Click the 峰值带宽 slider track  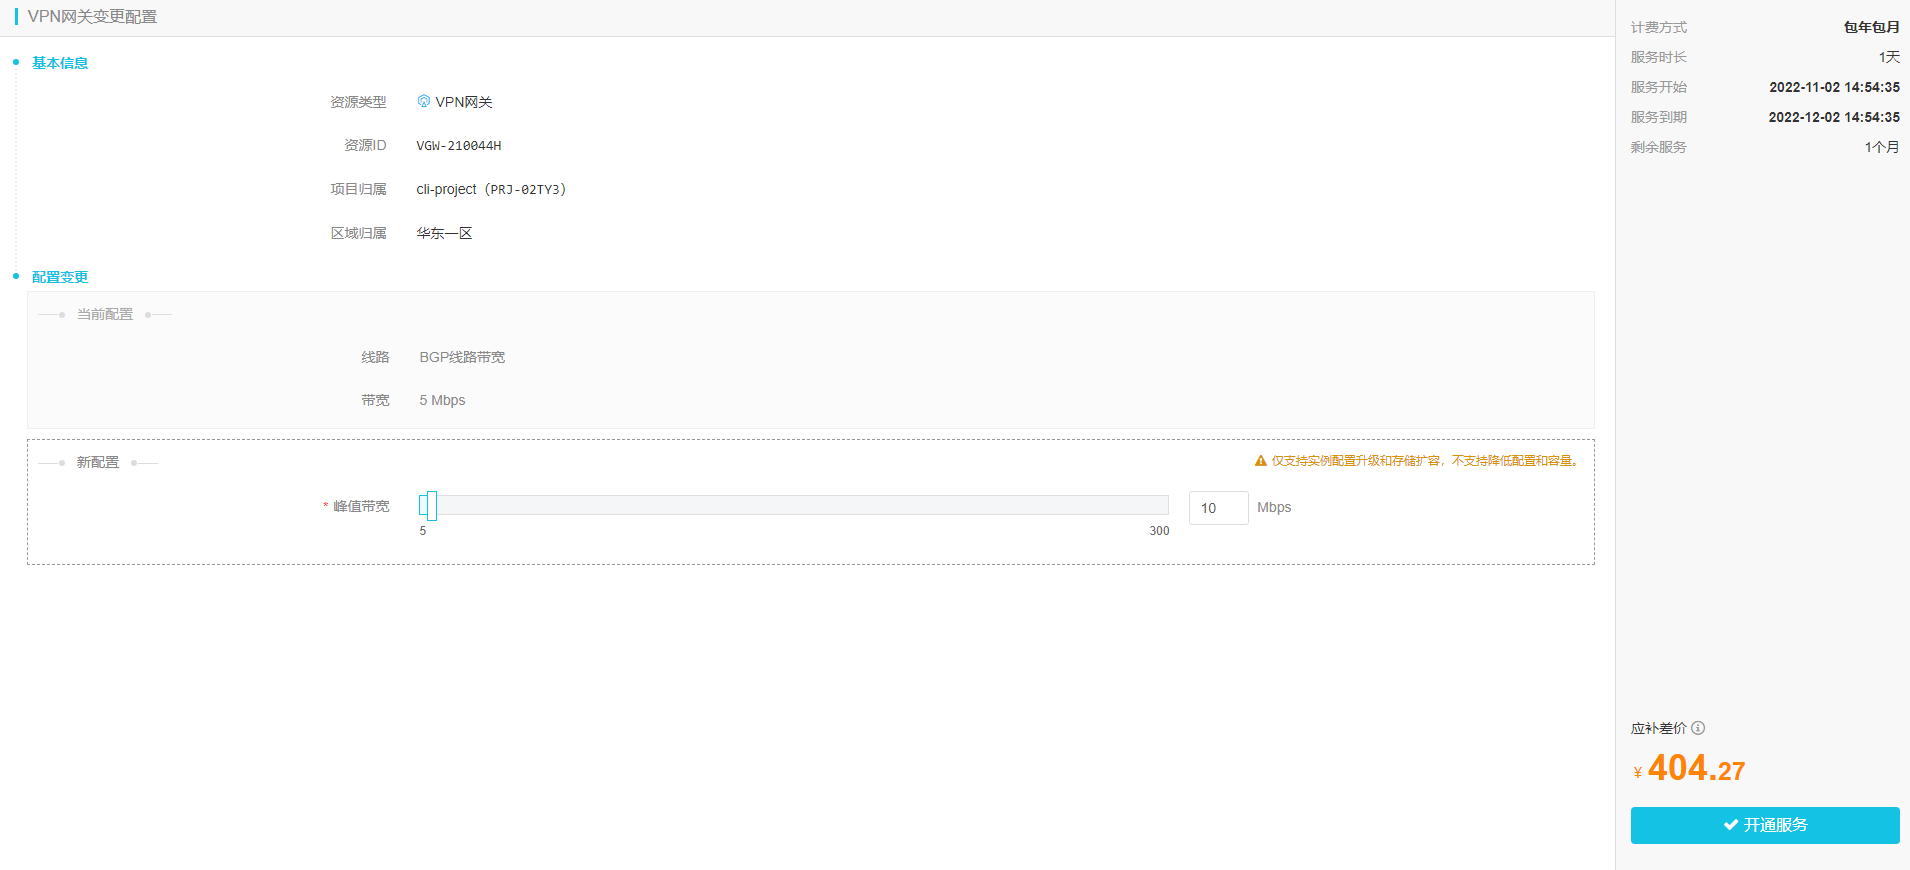coord(794,505)
